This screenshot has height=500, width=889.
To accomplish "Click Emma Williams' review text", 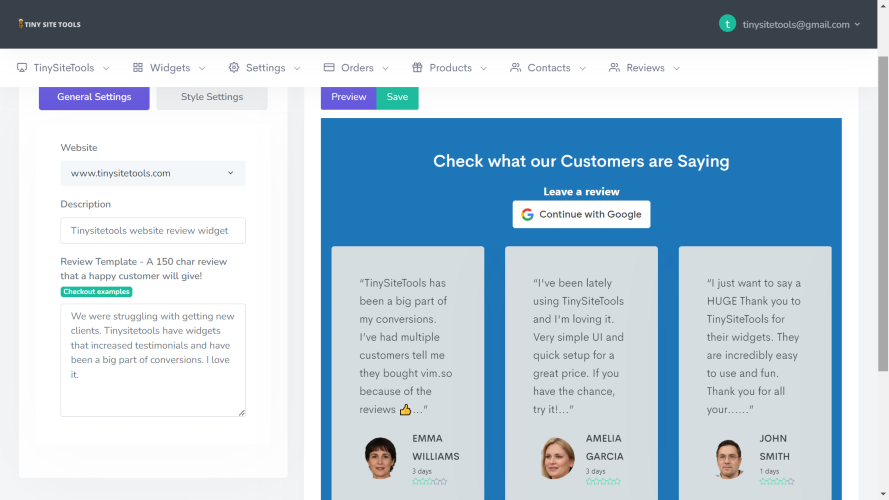I will point(406,346).
